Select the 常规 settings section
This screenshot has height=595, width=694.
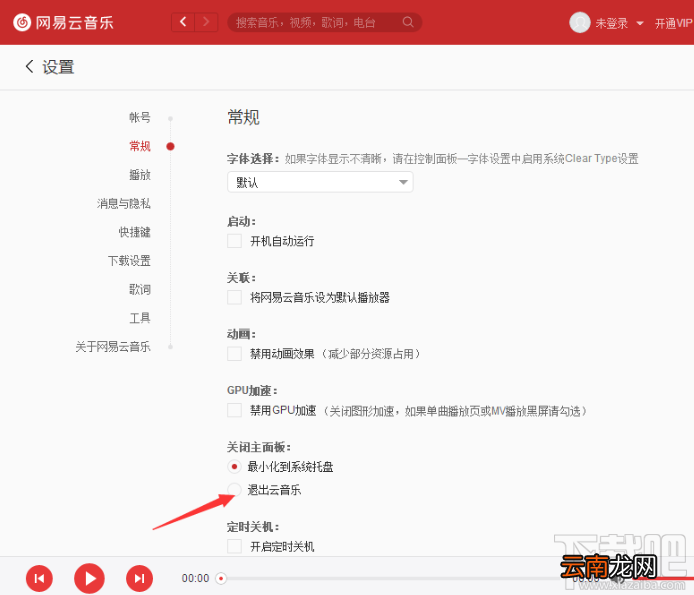pyautogui.click(x=140, y=146)
